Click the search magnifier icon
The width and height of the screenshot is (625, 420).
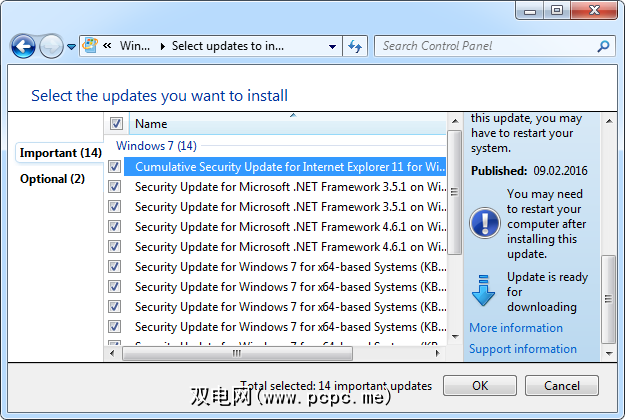click(x=603, y=46)
